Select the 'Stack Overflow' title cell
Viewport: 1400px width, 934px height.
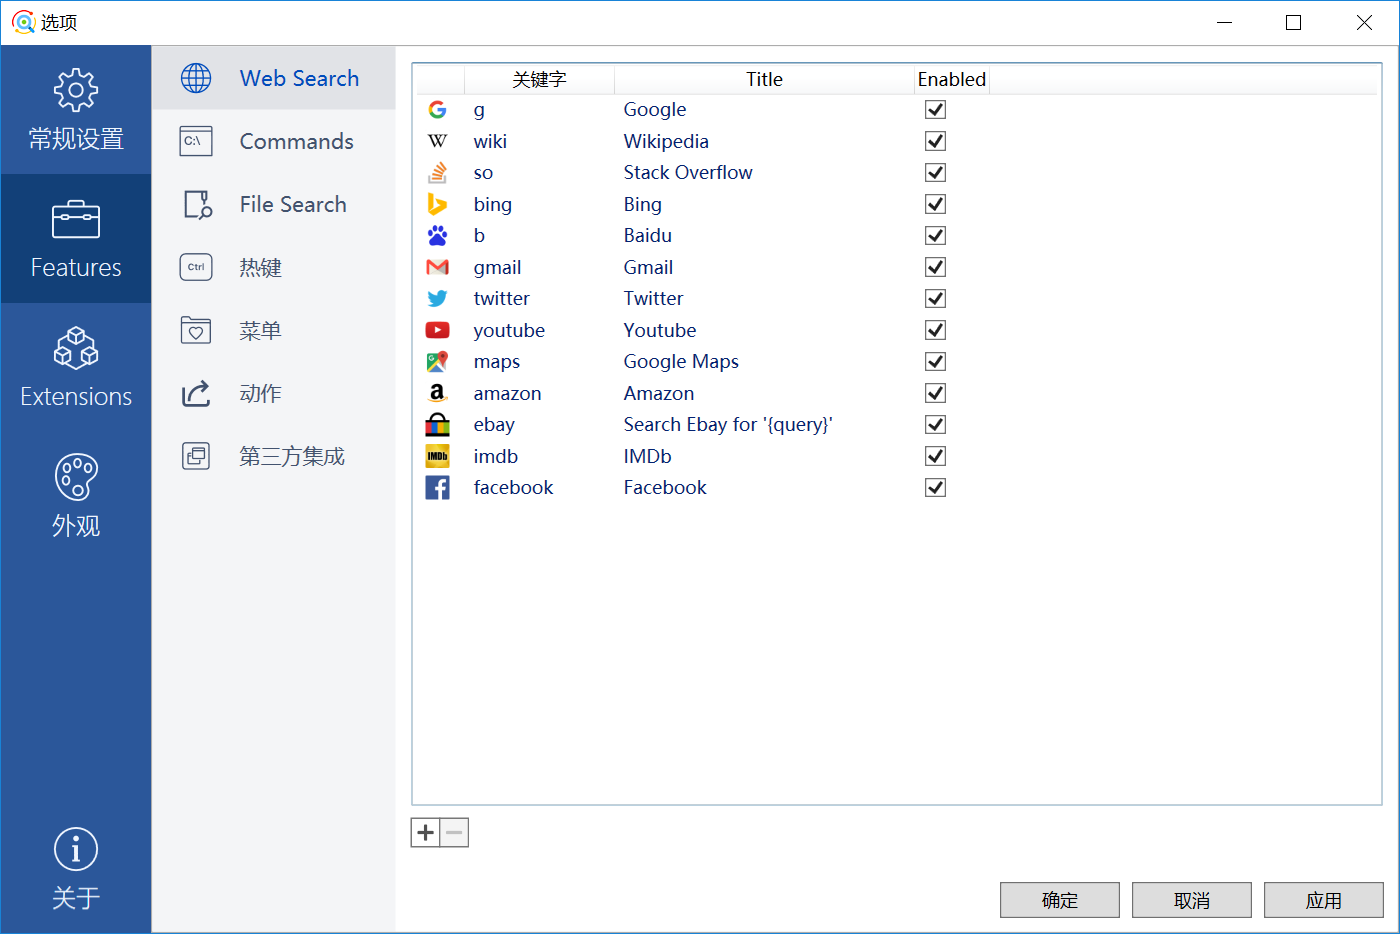tap(688, 172)
